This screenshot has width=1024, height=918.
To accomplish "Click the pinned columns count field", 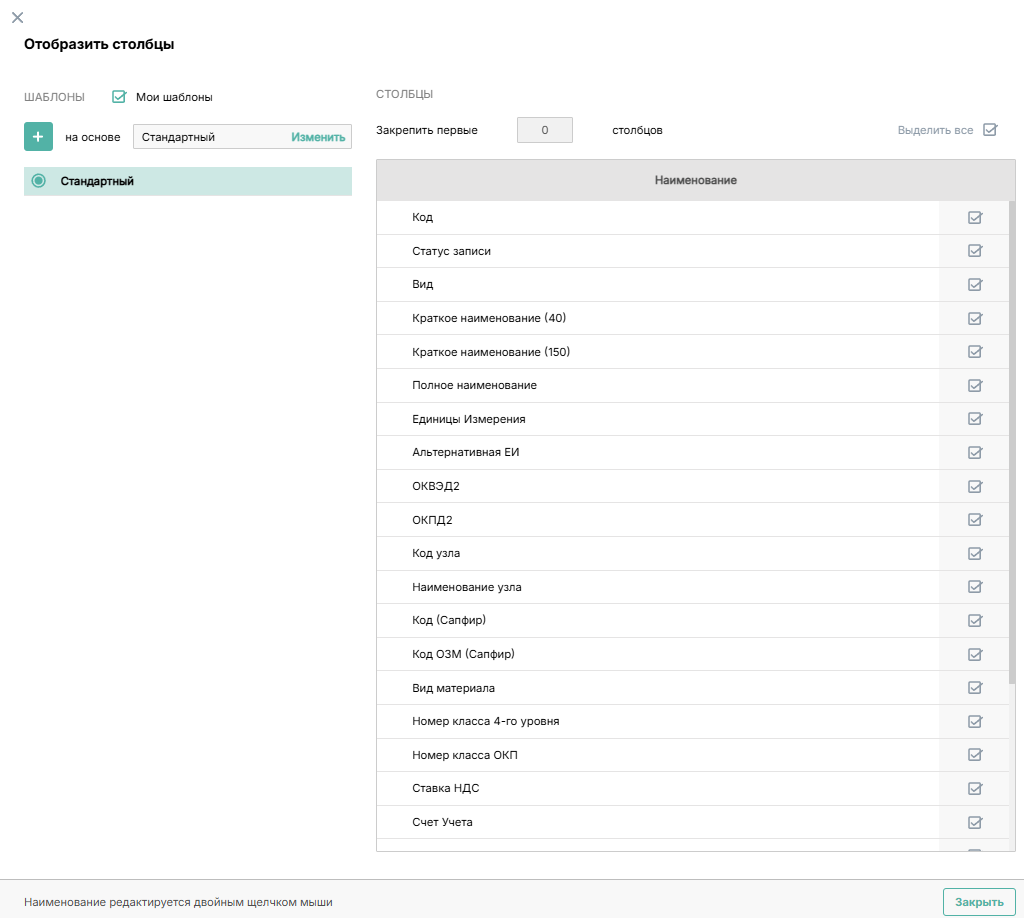I will 544,130.
